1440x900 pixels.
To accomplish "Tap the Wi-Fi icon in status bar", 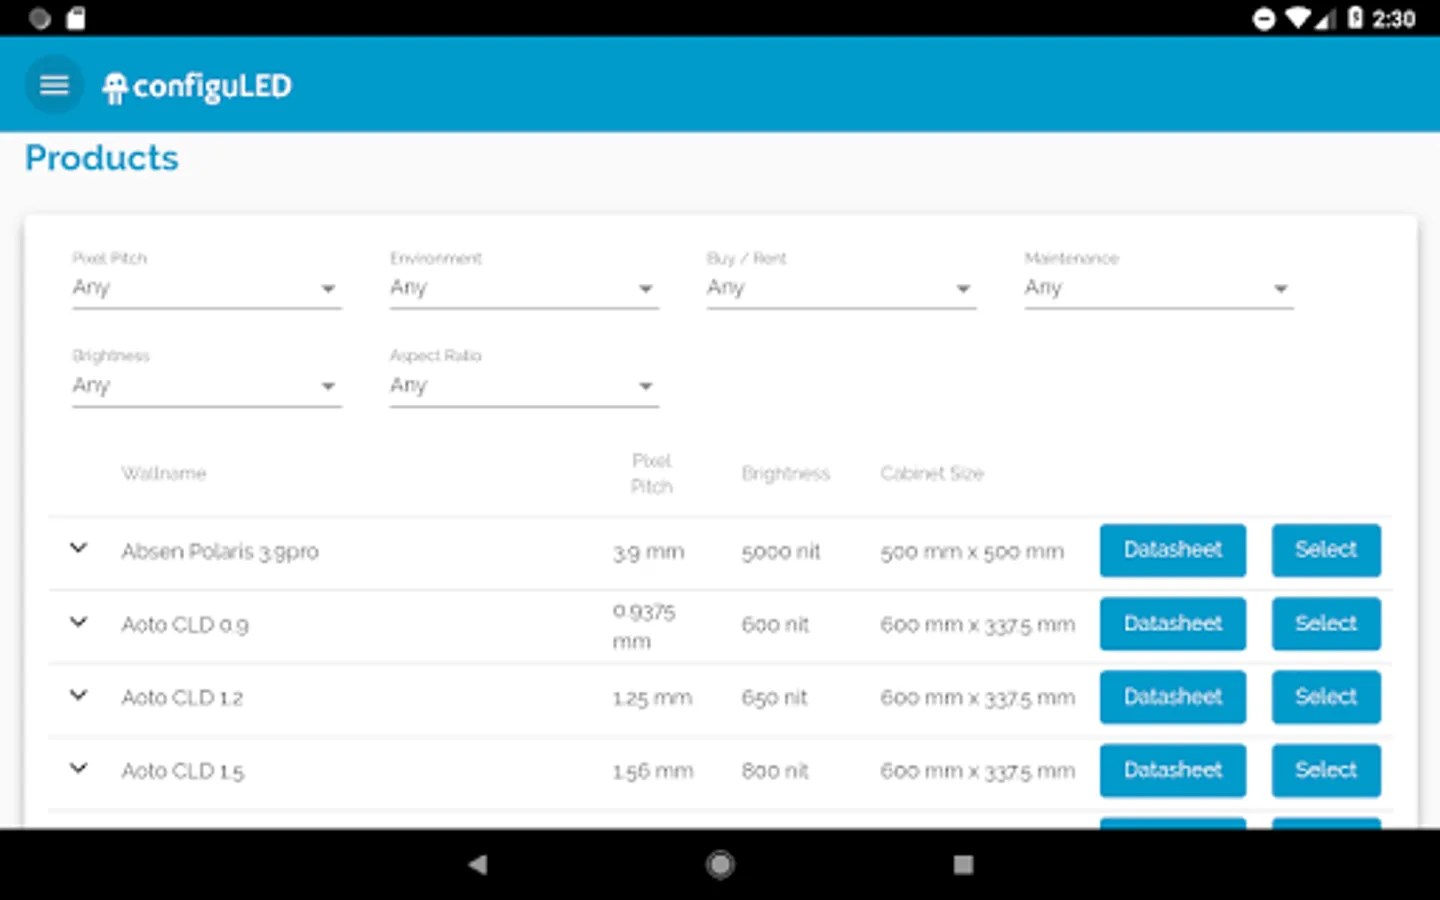I will (1298, 18).
